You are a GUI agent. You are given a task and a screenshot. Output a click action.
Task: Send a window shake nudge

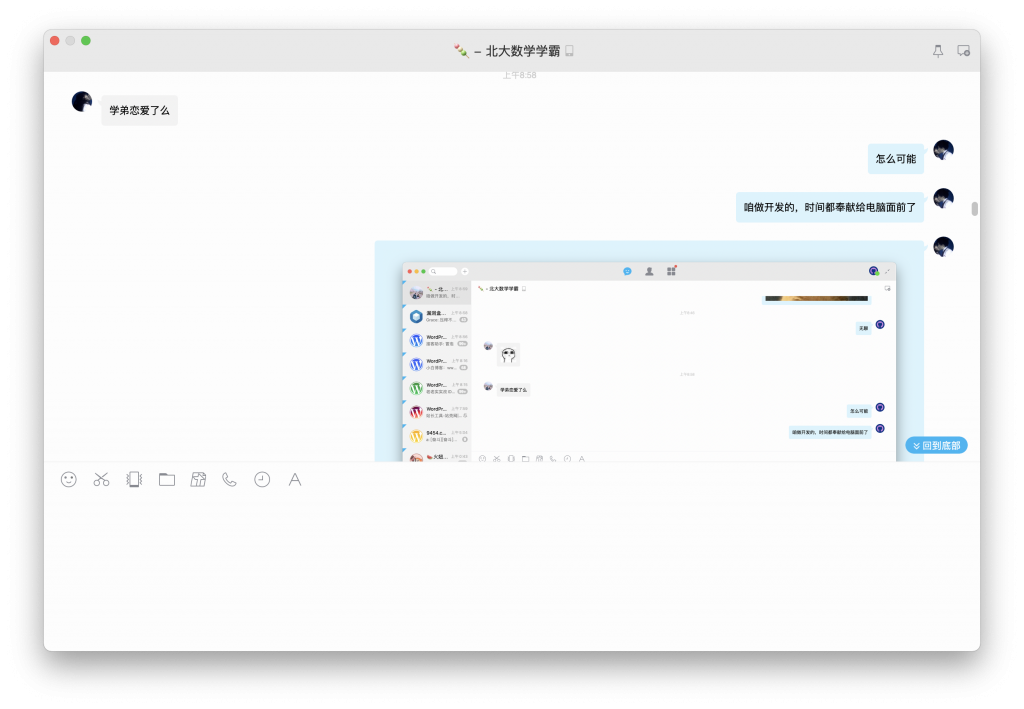tap(133, 480)
